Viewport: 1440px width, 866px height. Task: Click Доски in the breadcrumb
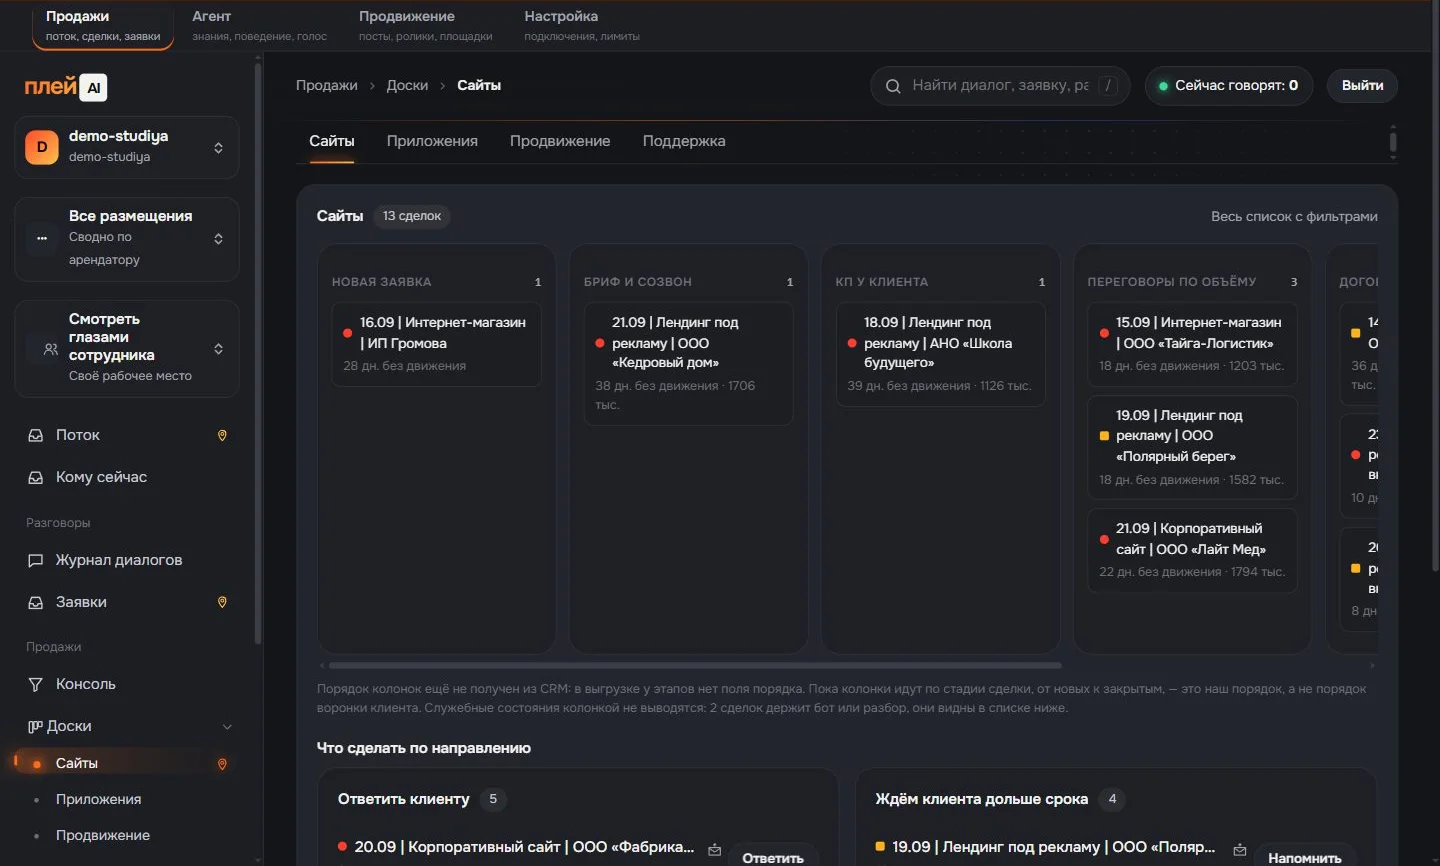click(x=407, y=86)
